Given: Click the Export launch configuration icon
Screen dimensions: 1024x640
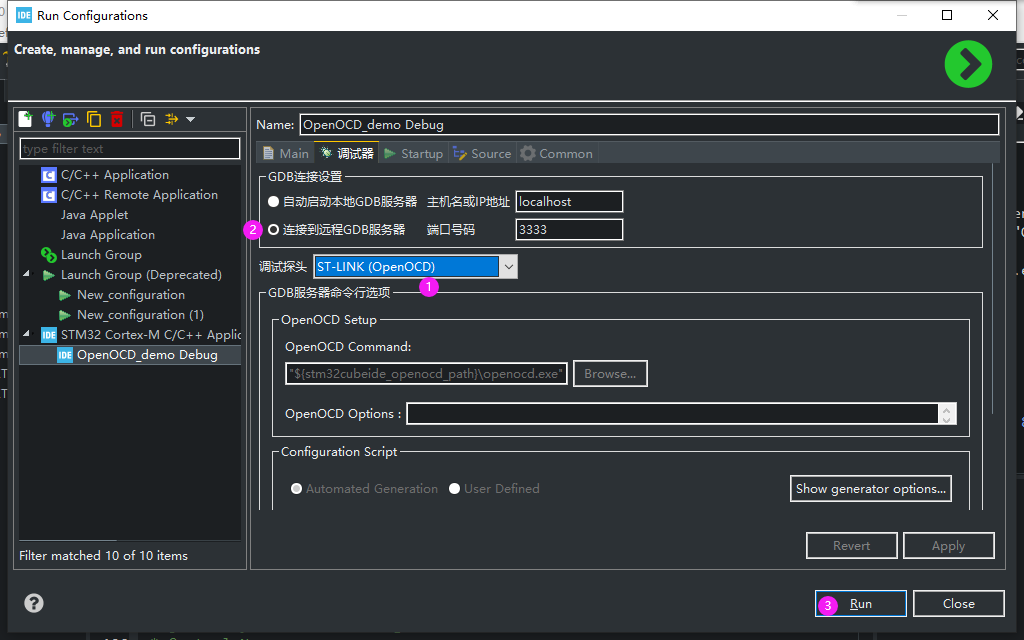Looking at the screenshot, I should point(71,119).
